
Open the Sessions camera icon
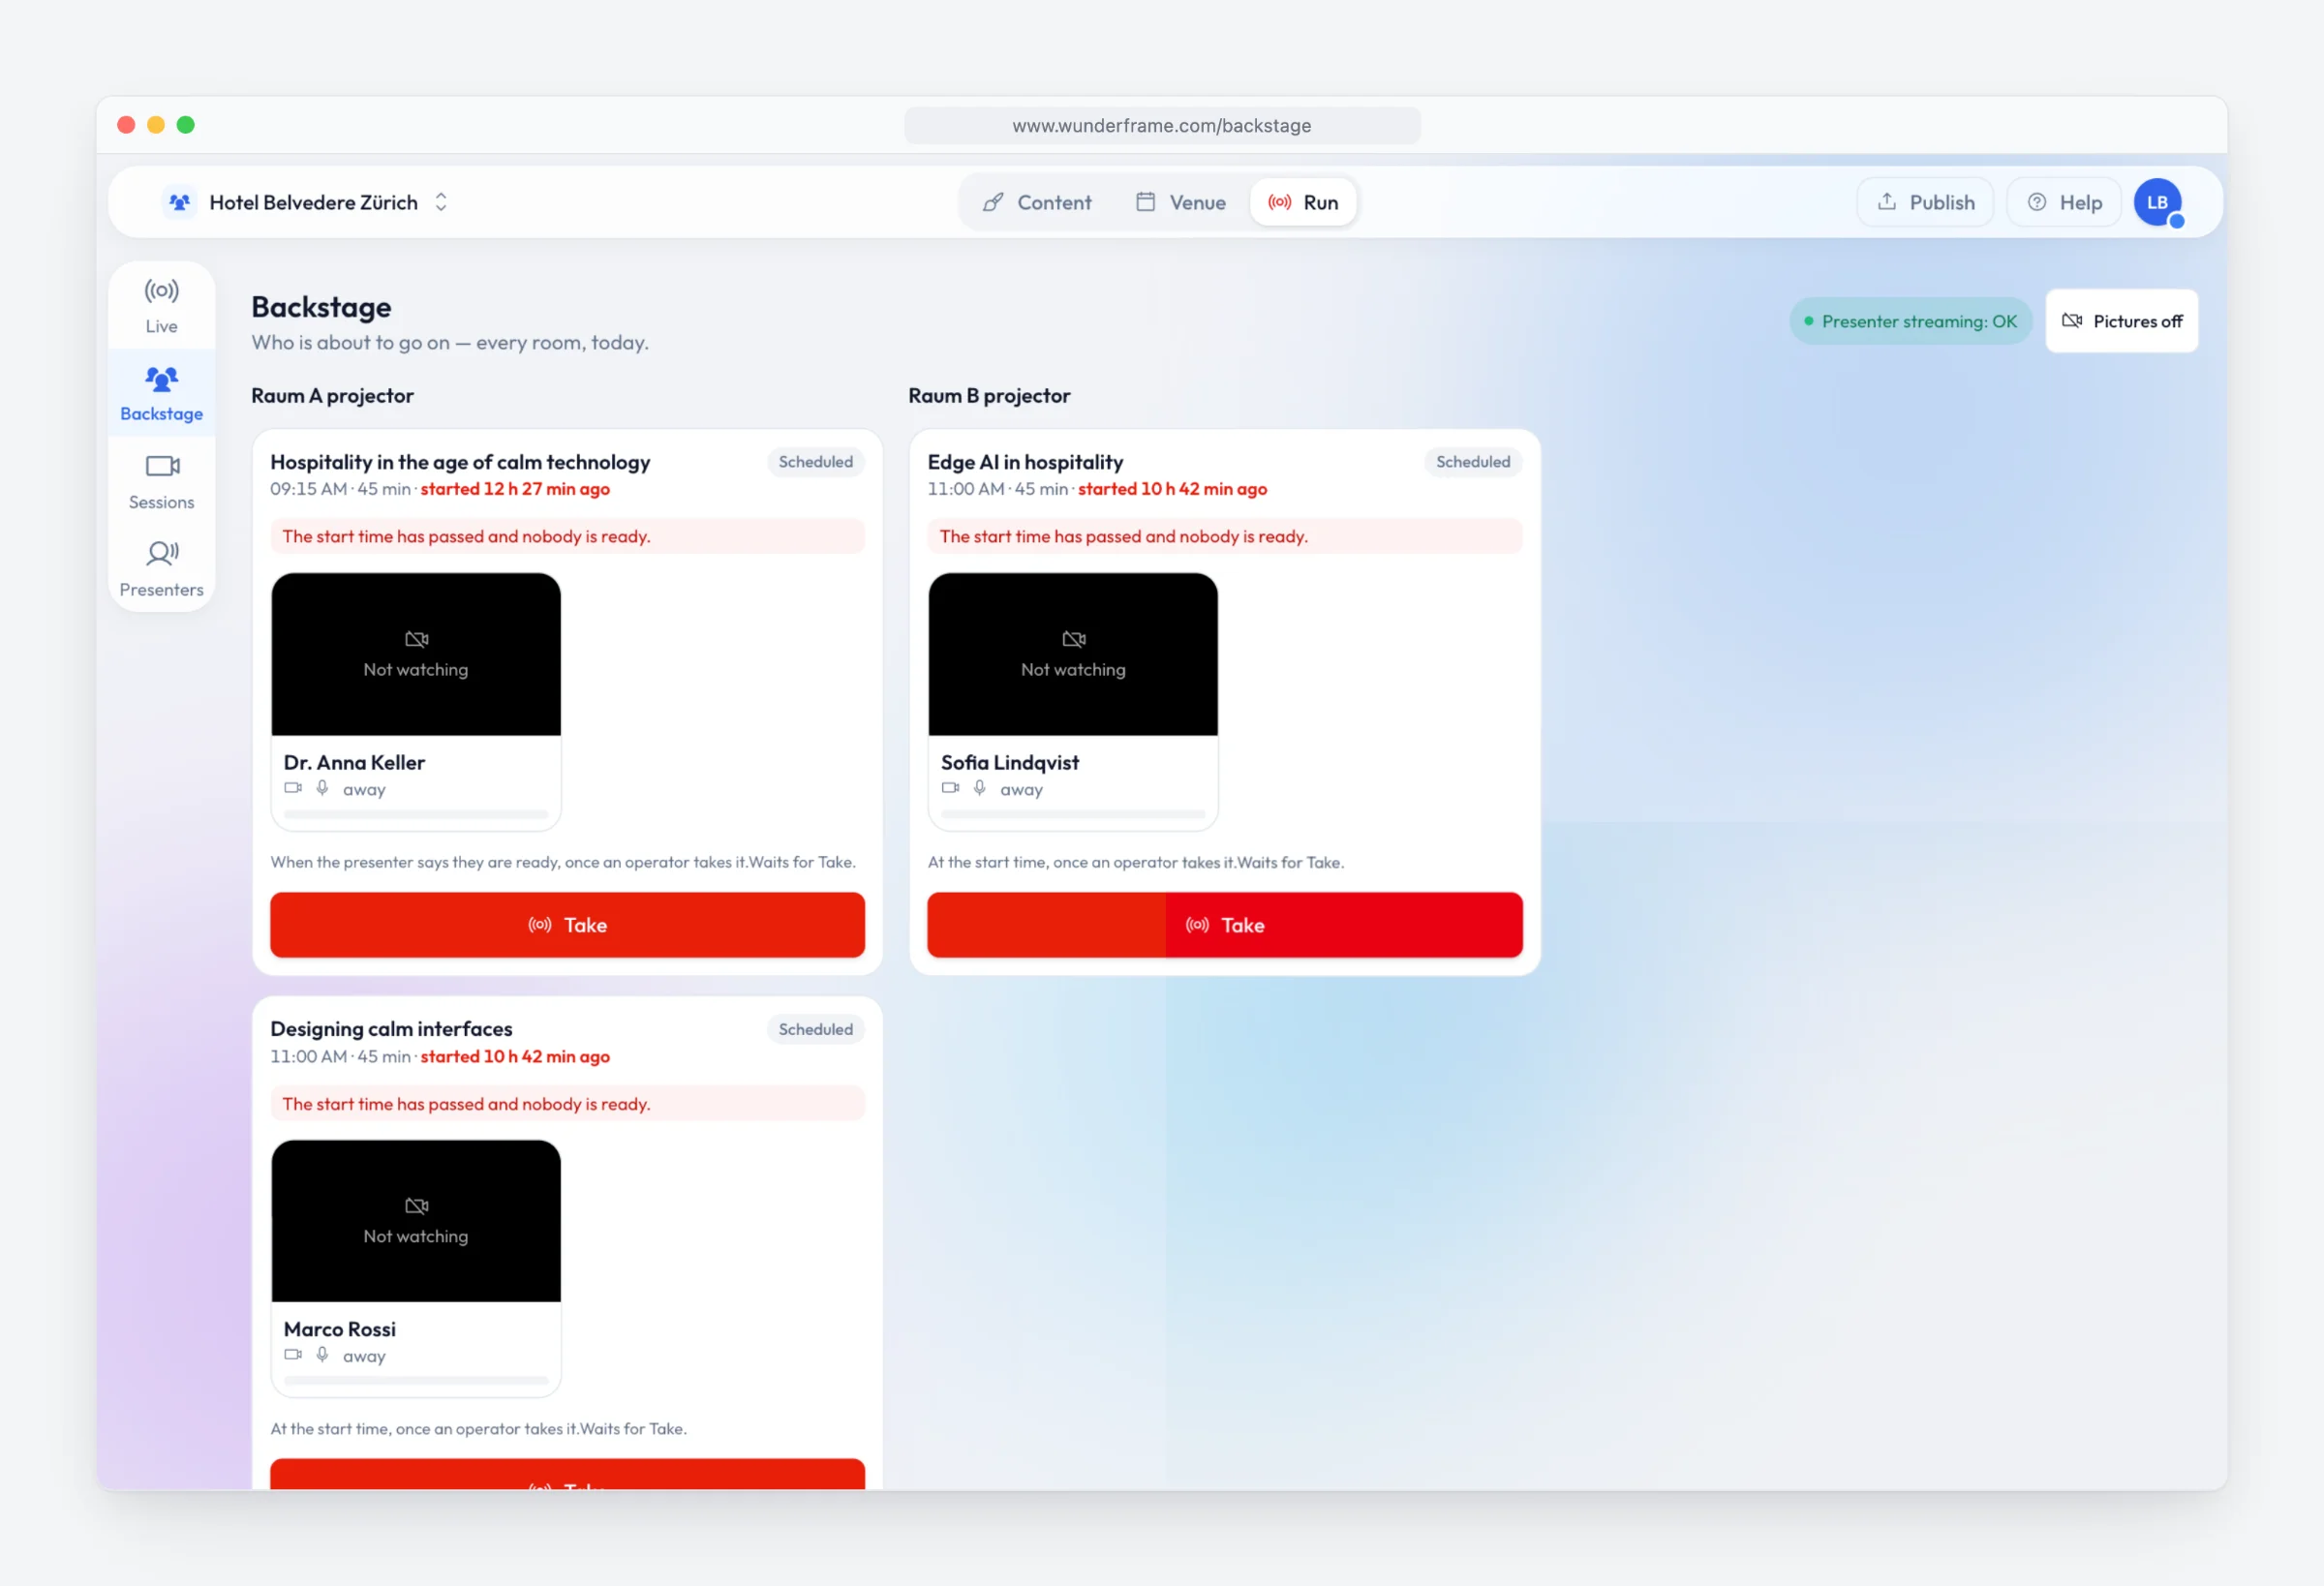click(x=161, y=466)
